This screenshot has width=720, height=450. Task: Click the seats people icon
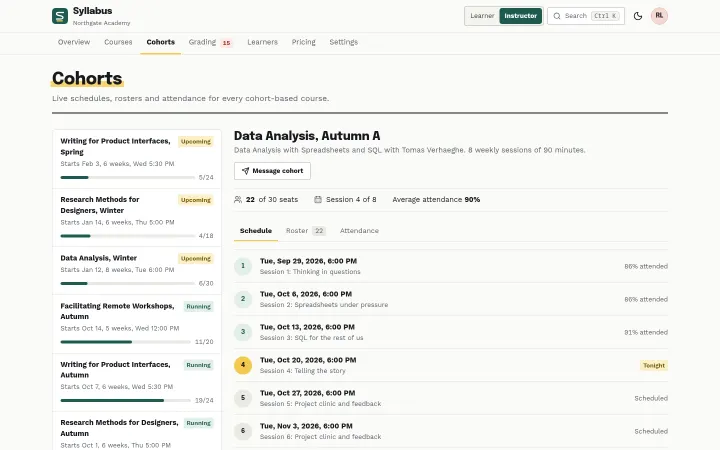(238, 199)
